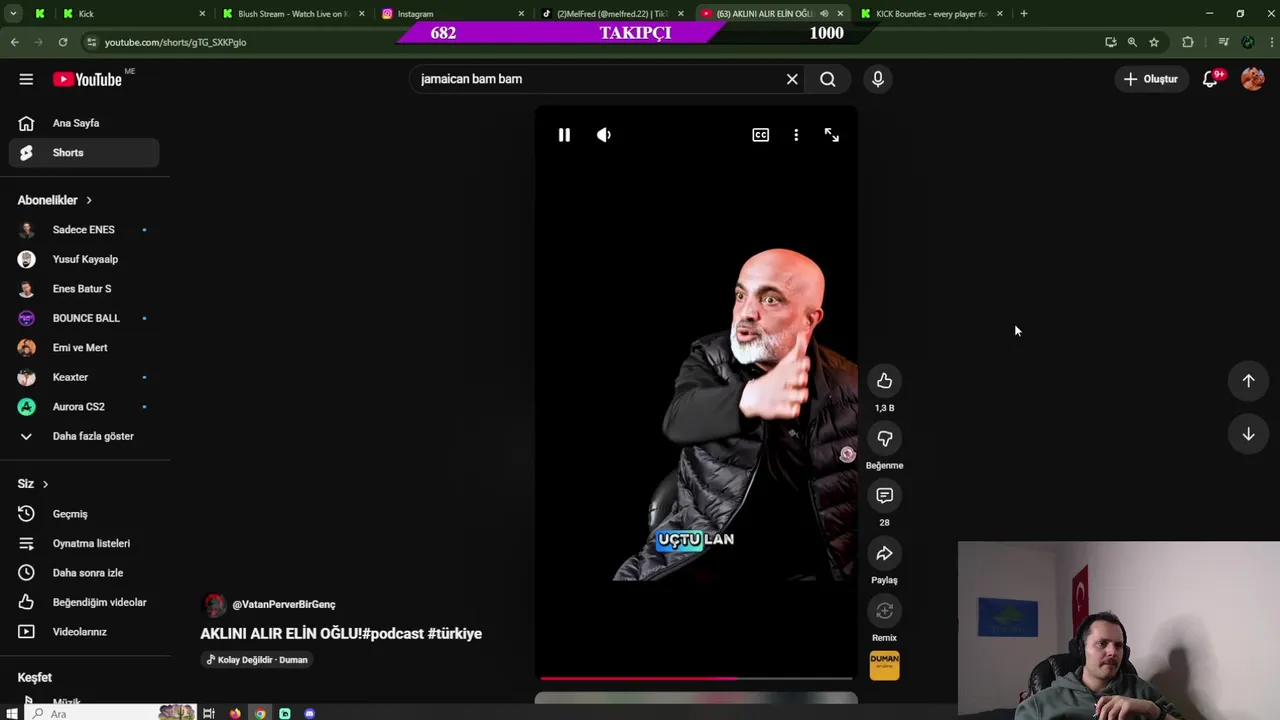Open the Enes Batur S channel
The image size is (1280, 720).
85,289
